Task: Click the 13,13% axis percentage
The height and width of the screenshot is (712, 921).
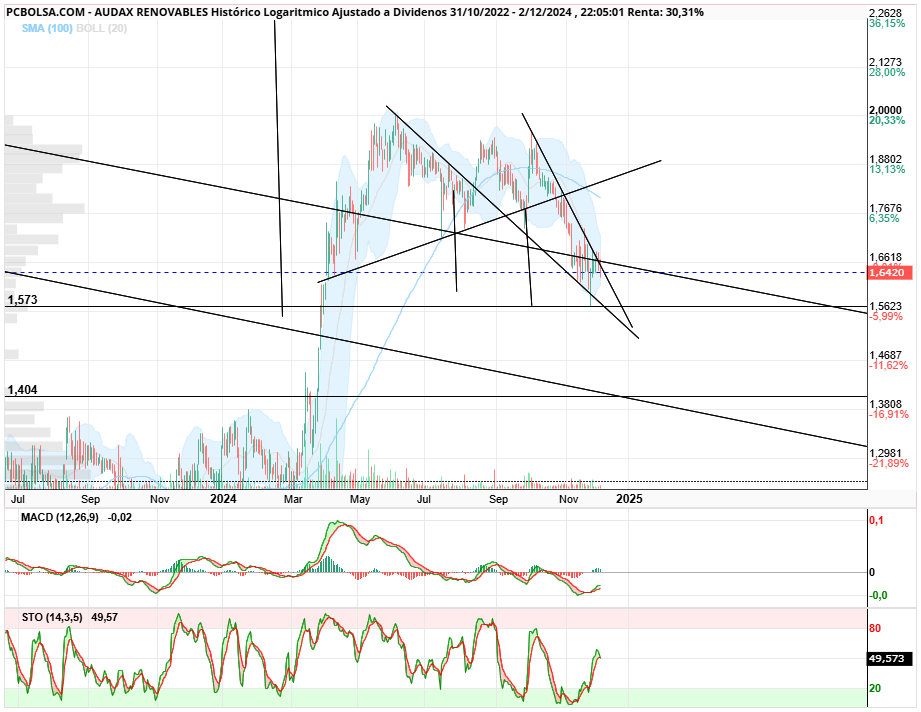Action: (x=887, y=169)
